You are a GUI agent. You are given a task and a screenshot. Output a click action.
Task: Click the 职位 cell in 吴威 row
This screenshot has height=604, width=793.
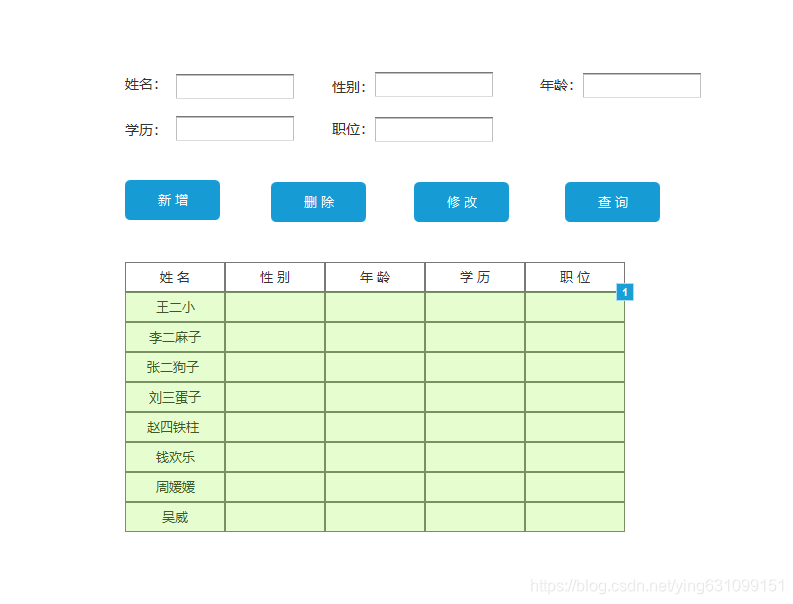click(575, 517)
